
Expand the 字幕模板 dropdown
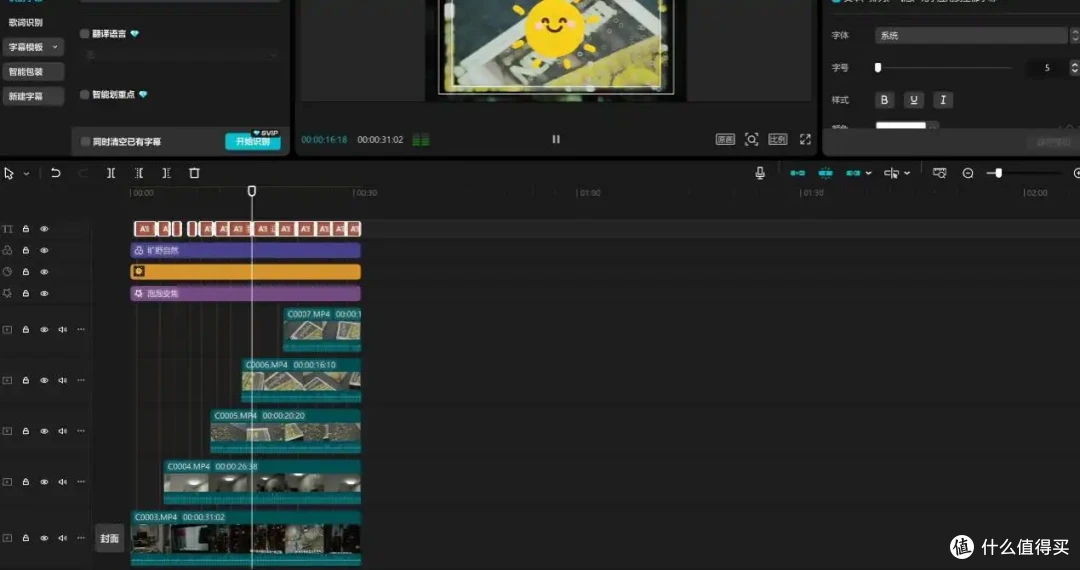33,47
